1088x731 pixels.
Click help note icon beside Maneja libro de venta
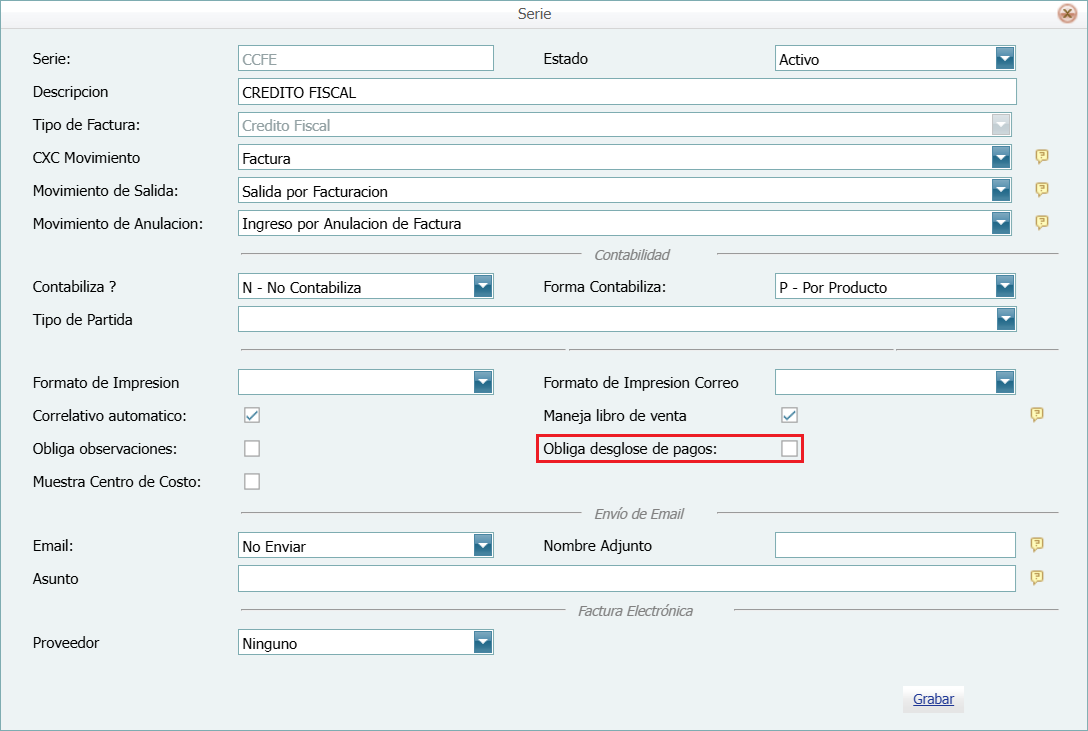point(1037,415)
